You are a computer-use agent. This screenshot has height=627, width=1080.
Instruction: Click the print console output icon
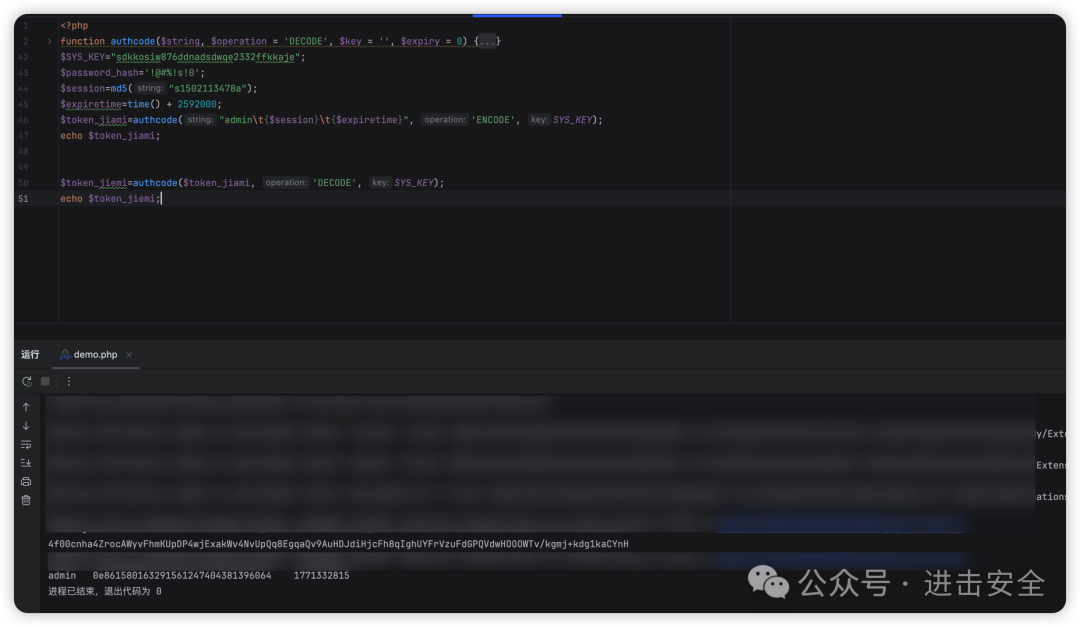pos(26,481)
